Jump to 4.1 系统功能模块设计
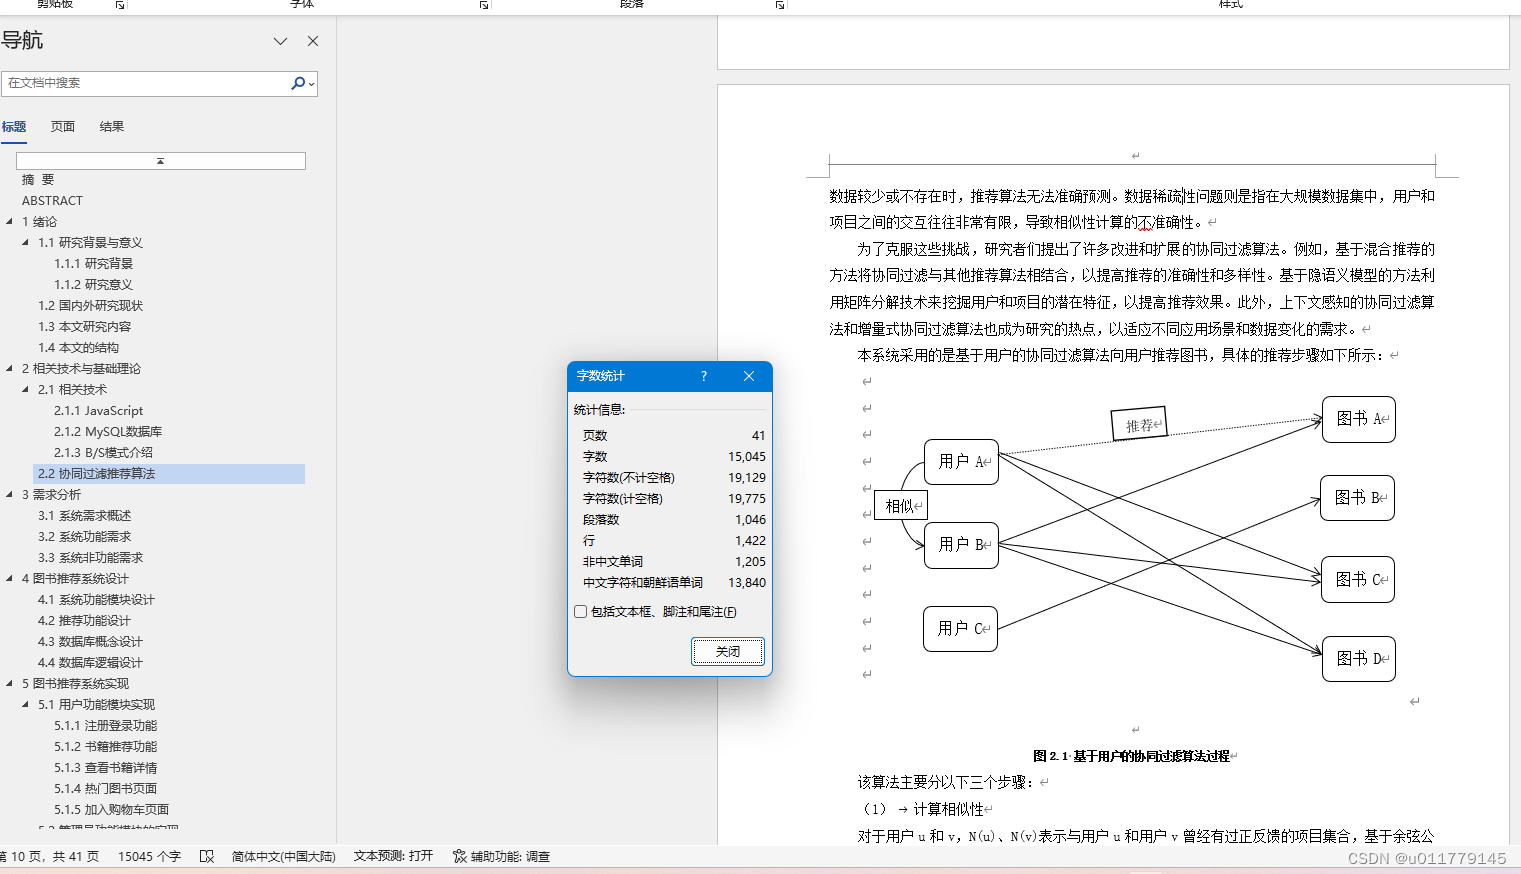1521x874 pixels. tap(96, 600)
